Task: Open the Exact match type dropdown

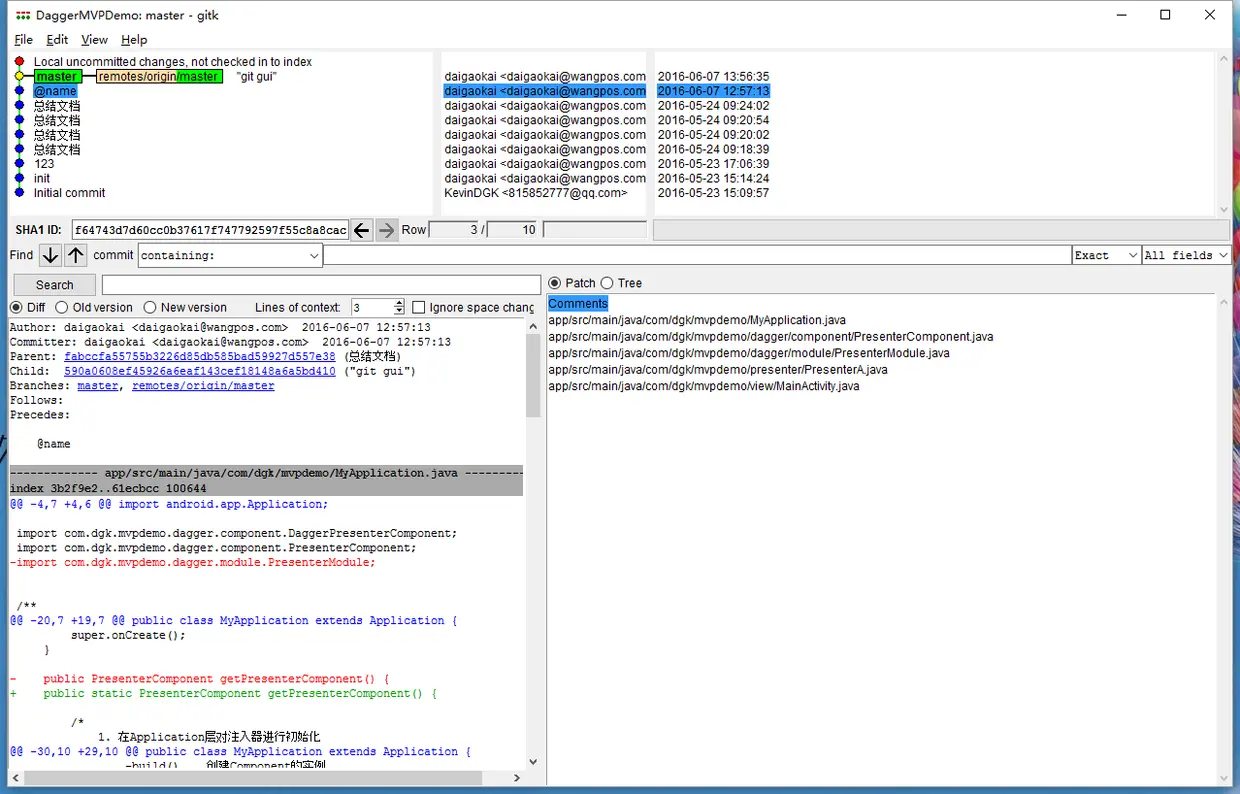Action: tap(1105, 255)
